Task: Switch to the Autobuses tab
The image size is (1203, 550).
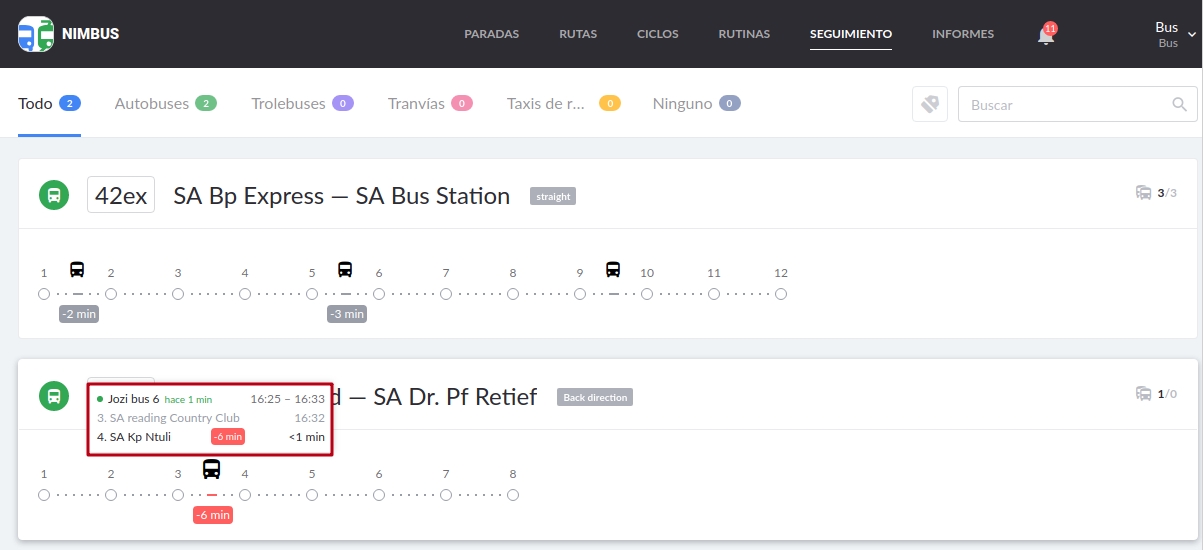Action: pos(152,103)
